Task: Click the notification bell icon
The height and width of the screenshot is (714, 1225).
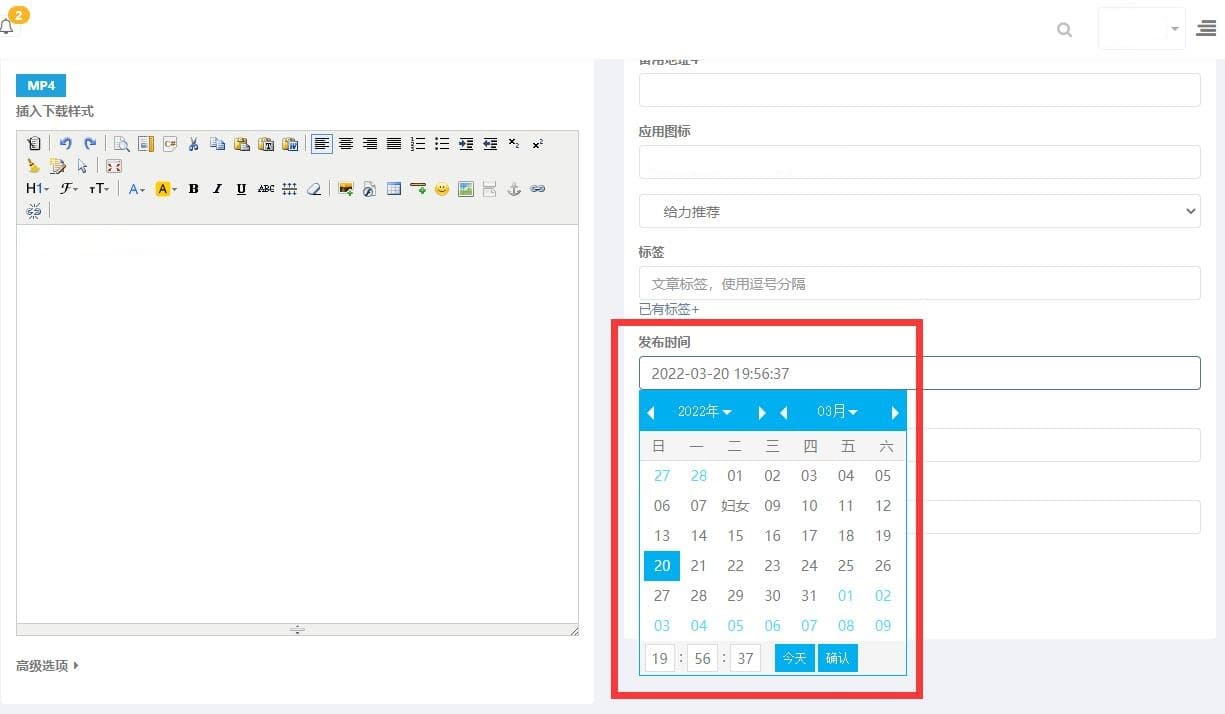Action: (x=8, y=26)
